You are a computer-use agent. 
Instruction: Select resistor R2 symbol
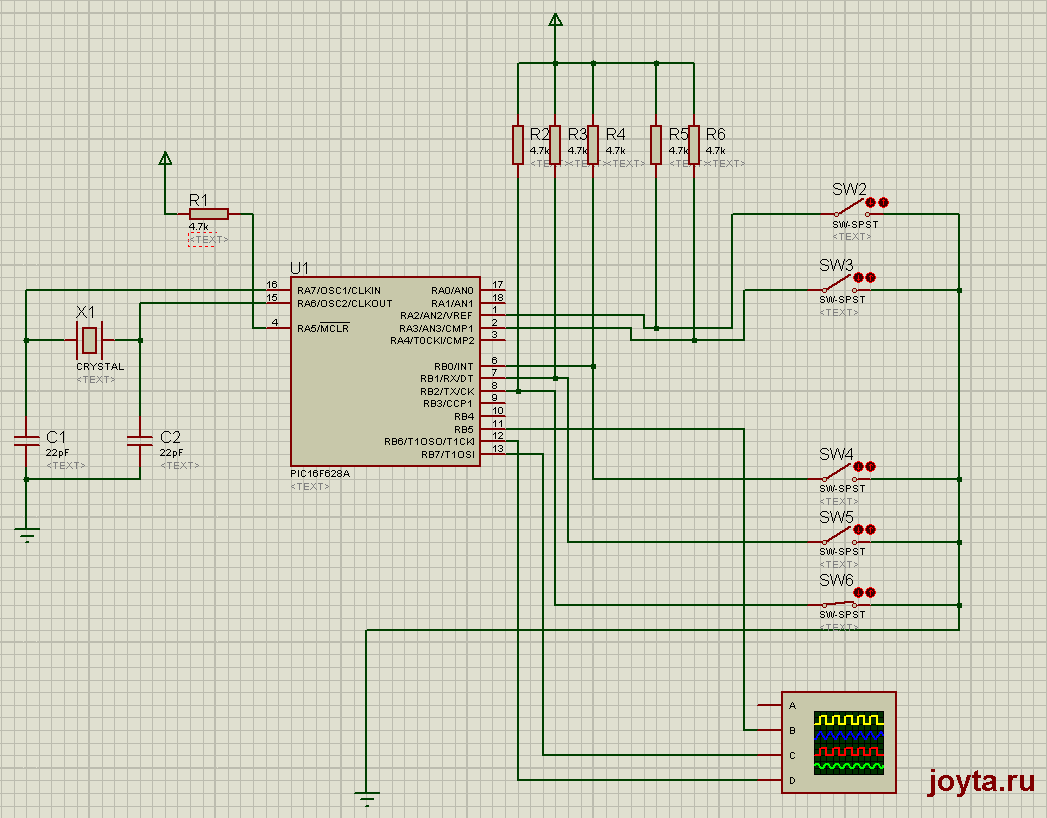(x=518, y=144)
